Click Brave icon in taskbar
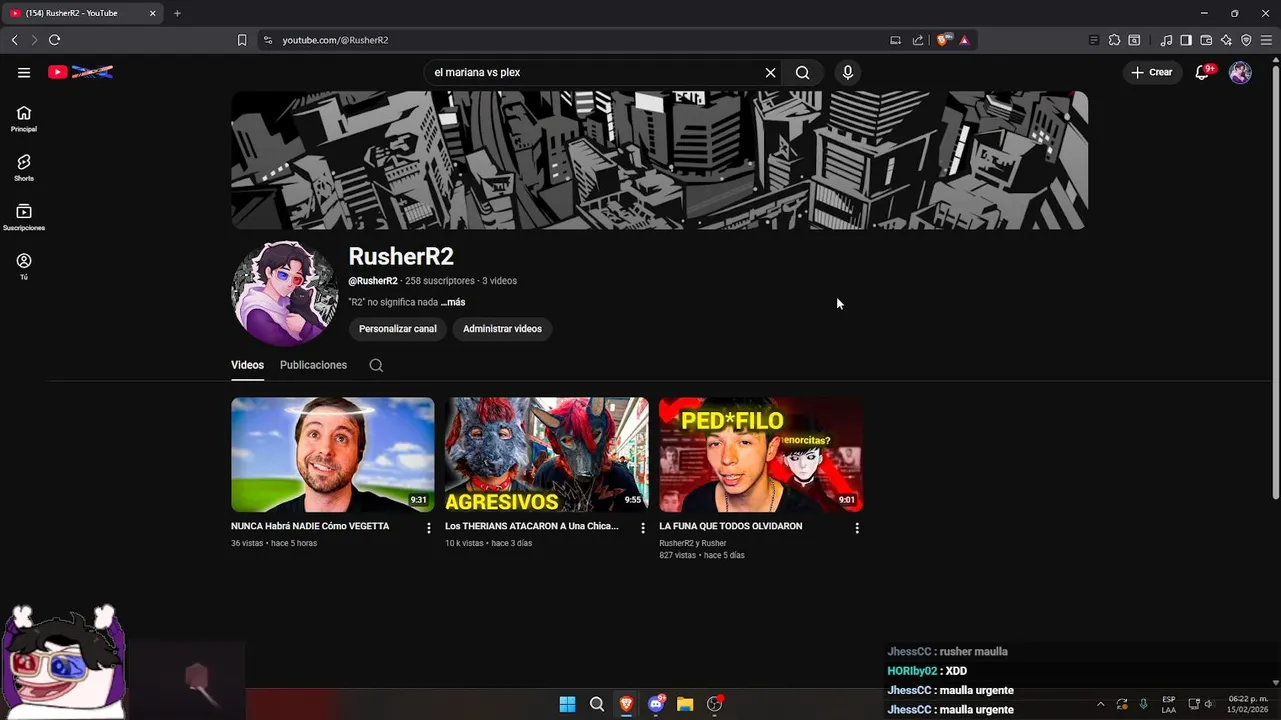 pyautogui.click(x=626, y=704)
